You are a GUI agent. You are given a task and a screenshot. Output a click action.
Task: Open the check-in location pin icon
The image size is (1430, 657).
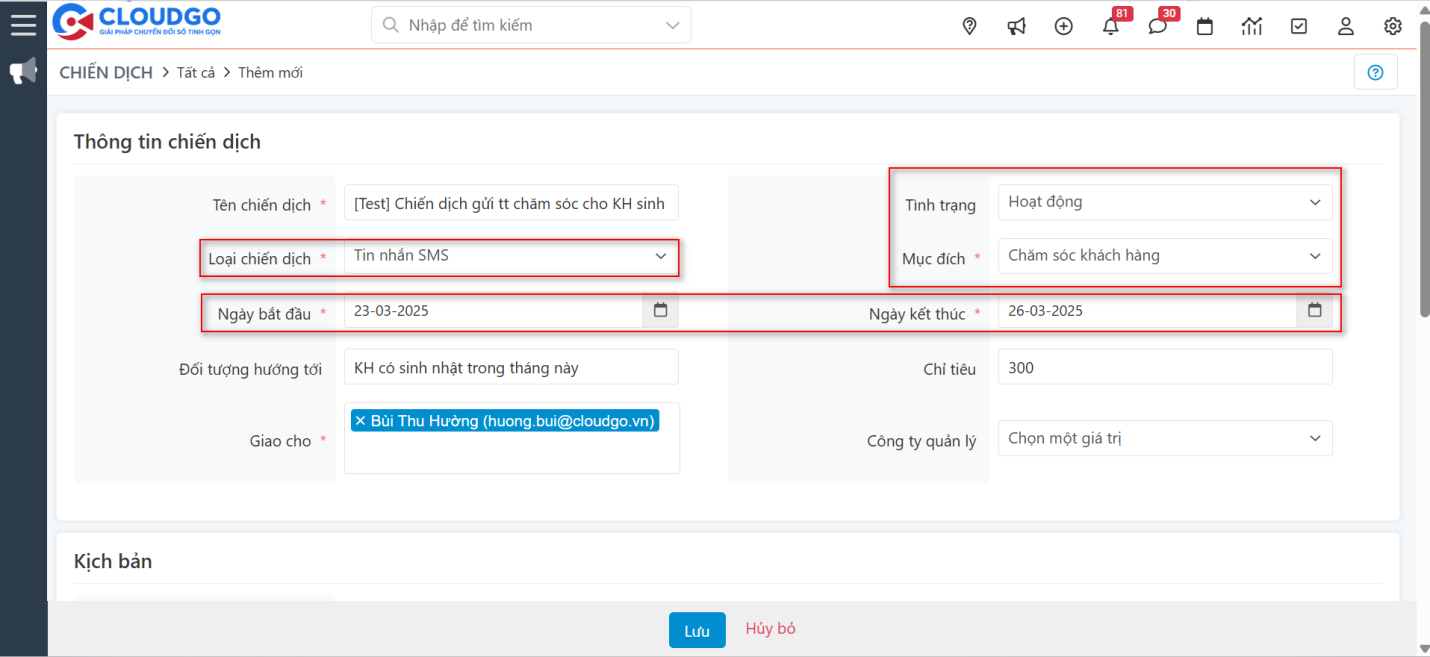coord(968,26)
